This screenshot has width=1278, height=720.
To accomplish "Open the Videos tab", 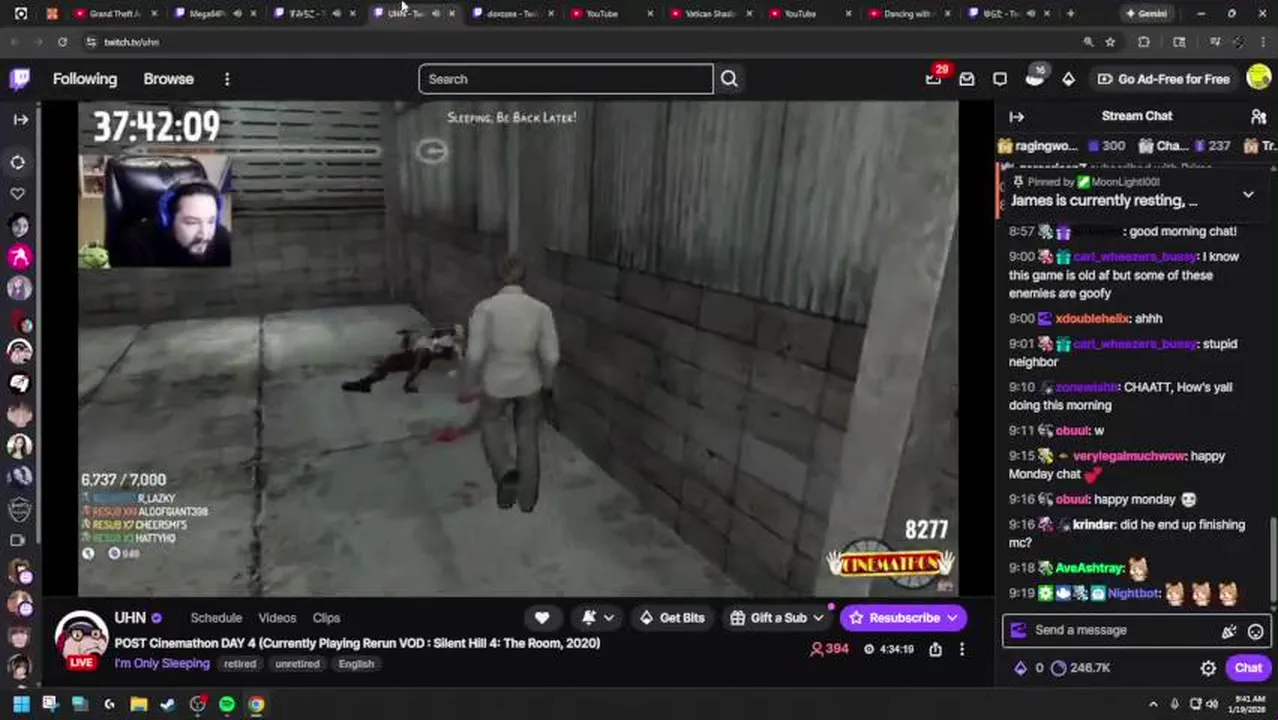I will tap(277, 618).
